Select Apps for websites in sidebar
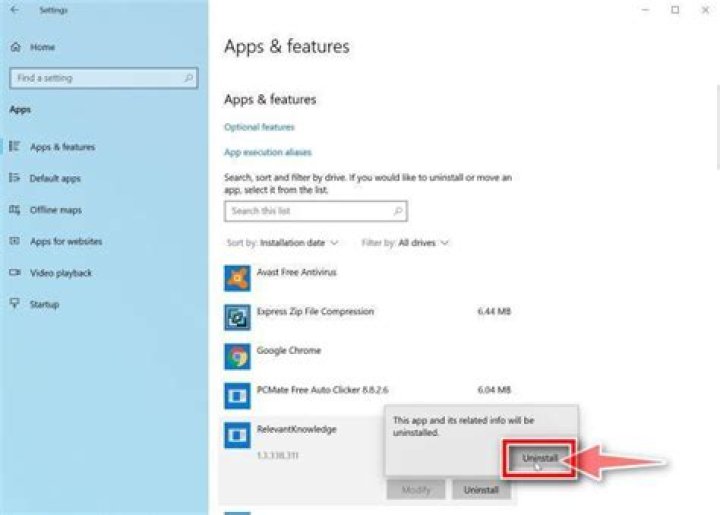720x515 pixels. [66, 241]
